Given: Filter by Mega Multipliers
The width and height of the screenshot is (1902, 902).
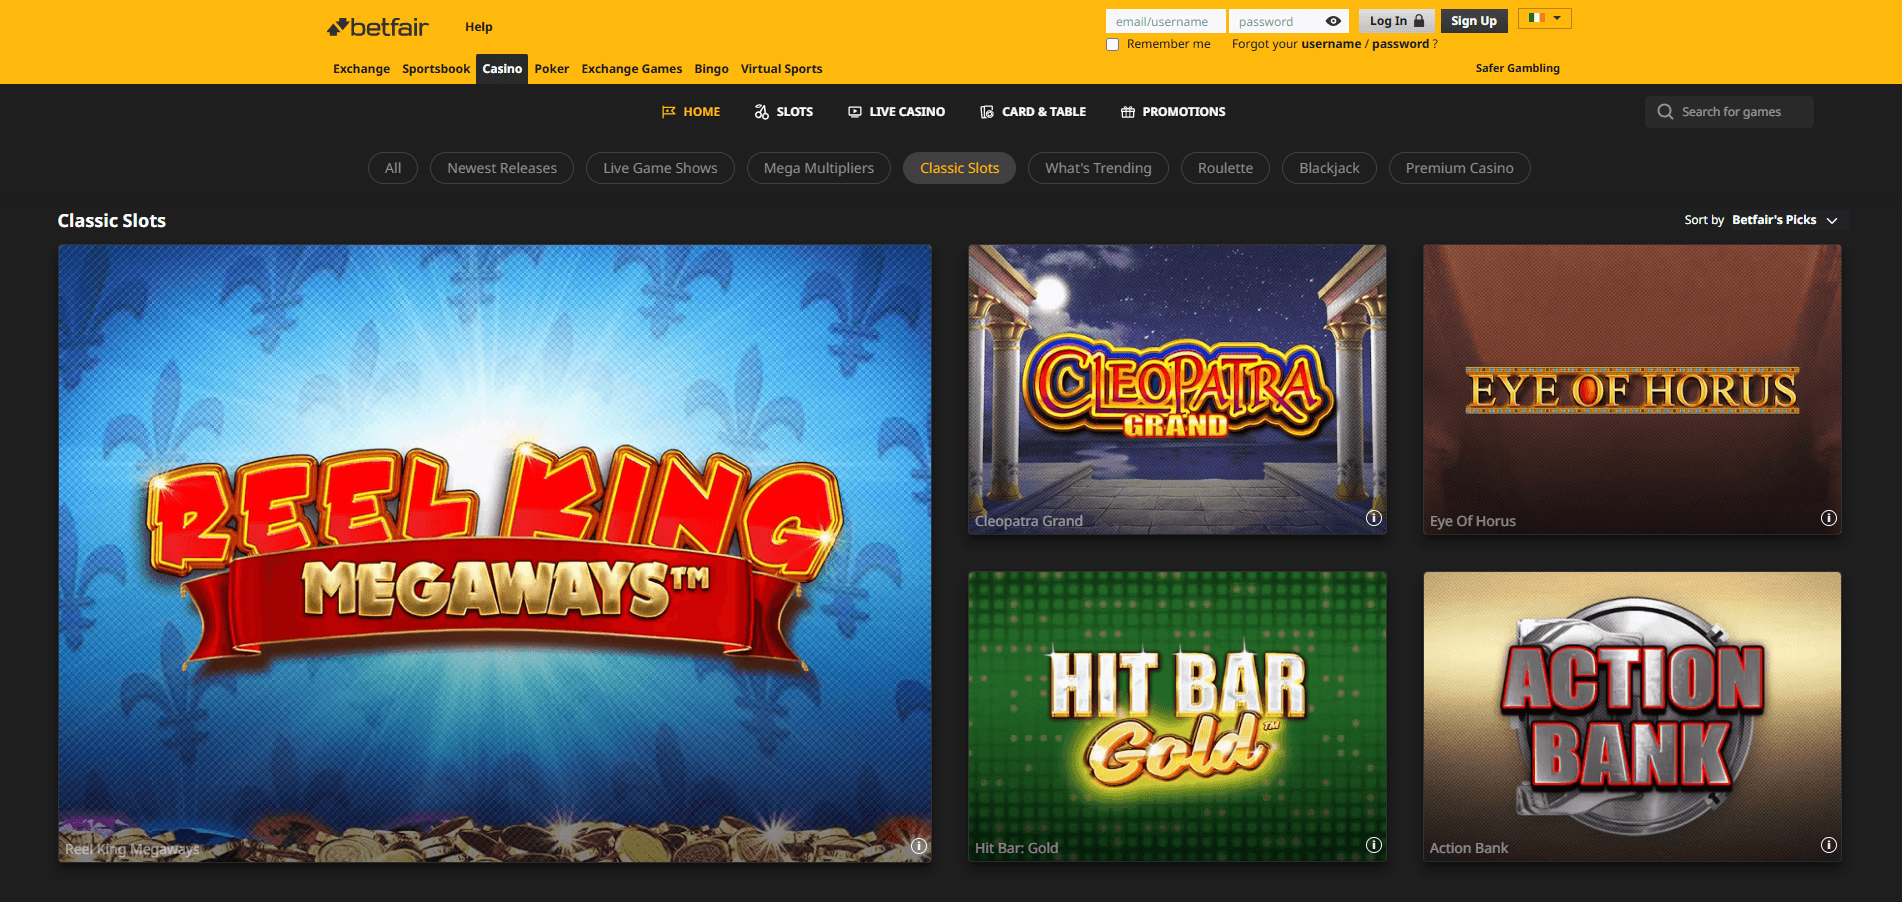Looking at the screenshot, I should pos(819,168).
